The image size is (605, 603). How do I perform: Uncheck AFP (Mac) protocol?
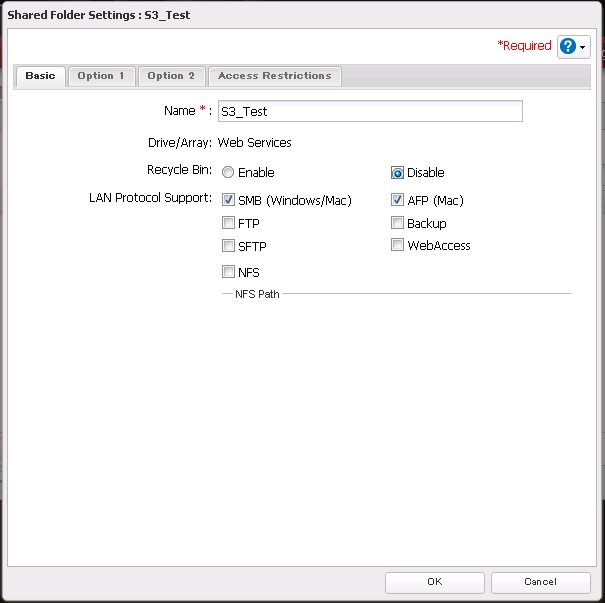(397, 200)
